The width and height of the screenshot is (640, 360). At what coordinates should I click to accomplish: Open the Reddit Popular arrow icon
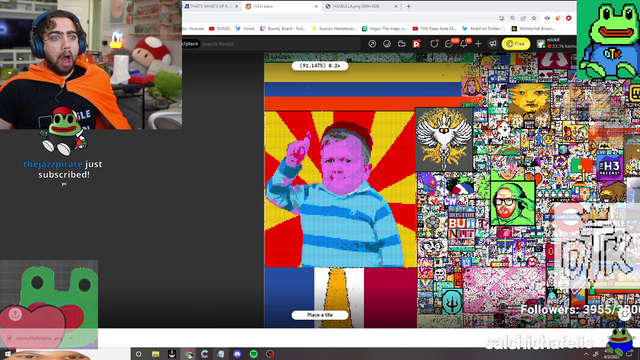(372, 44)
